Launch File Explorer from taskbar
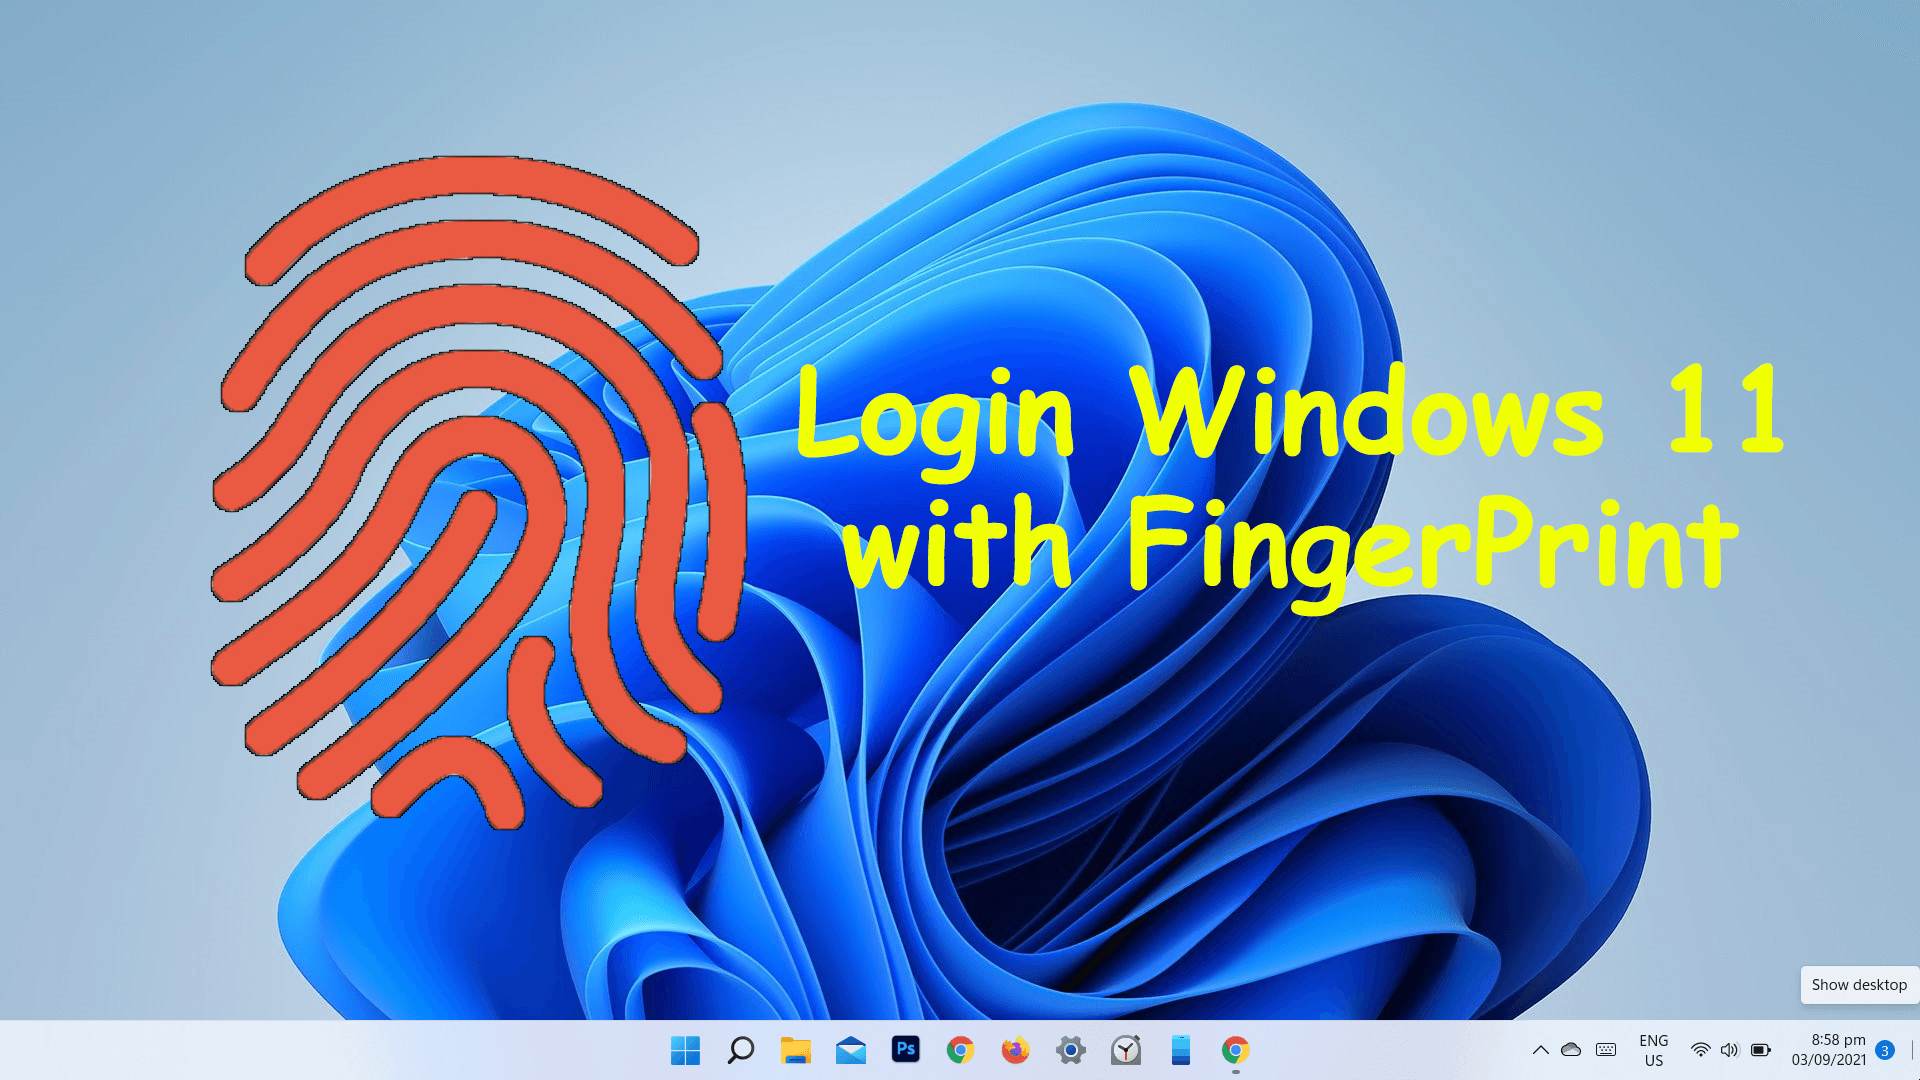The image size is (1920, 1080). tap(796, 1050)
